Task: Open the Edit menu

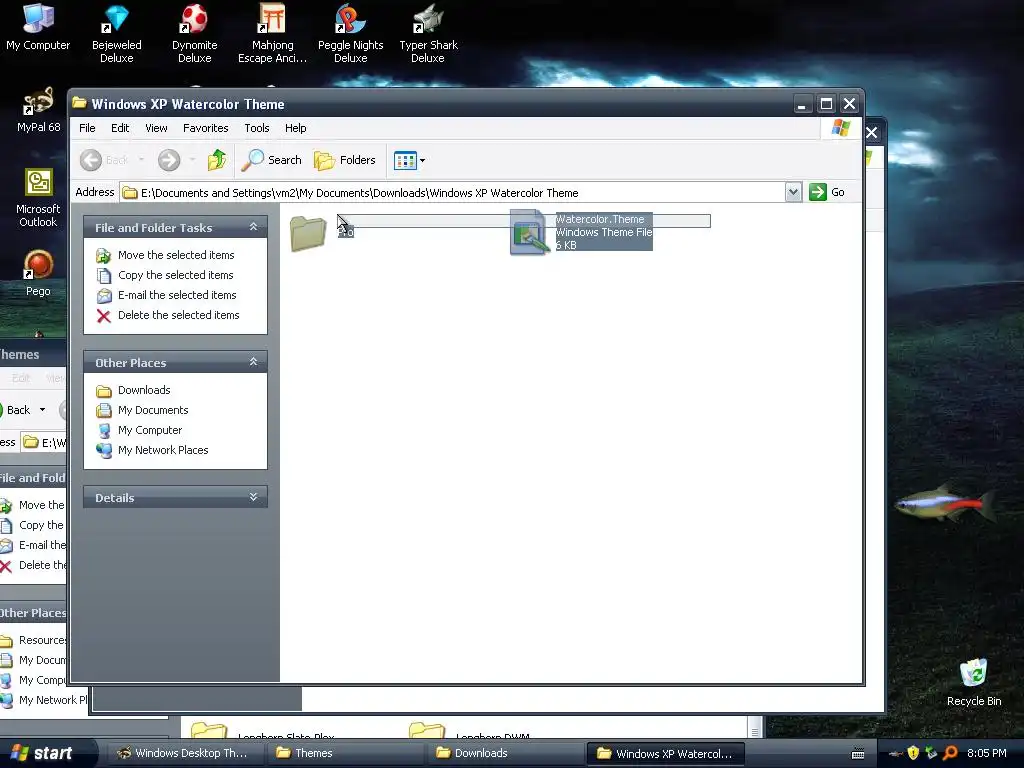Action: click(120, 128)
